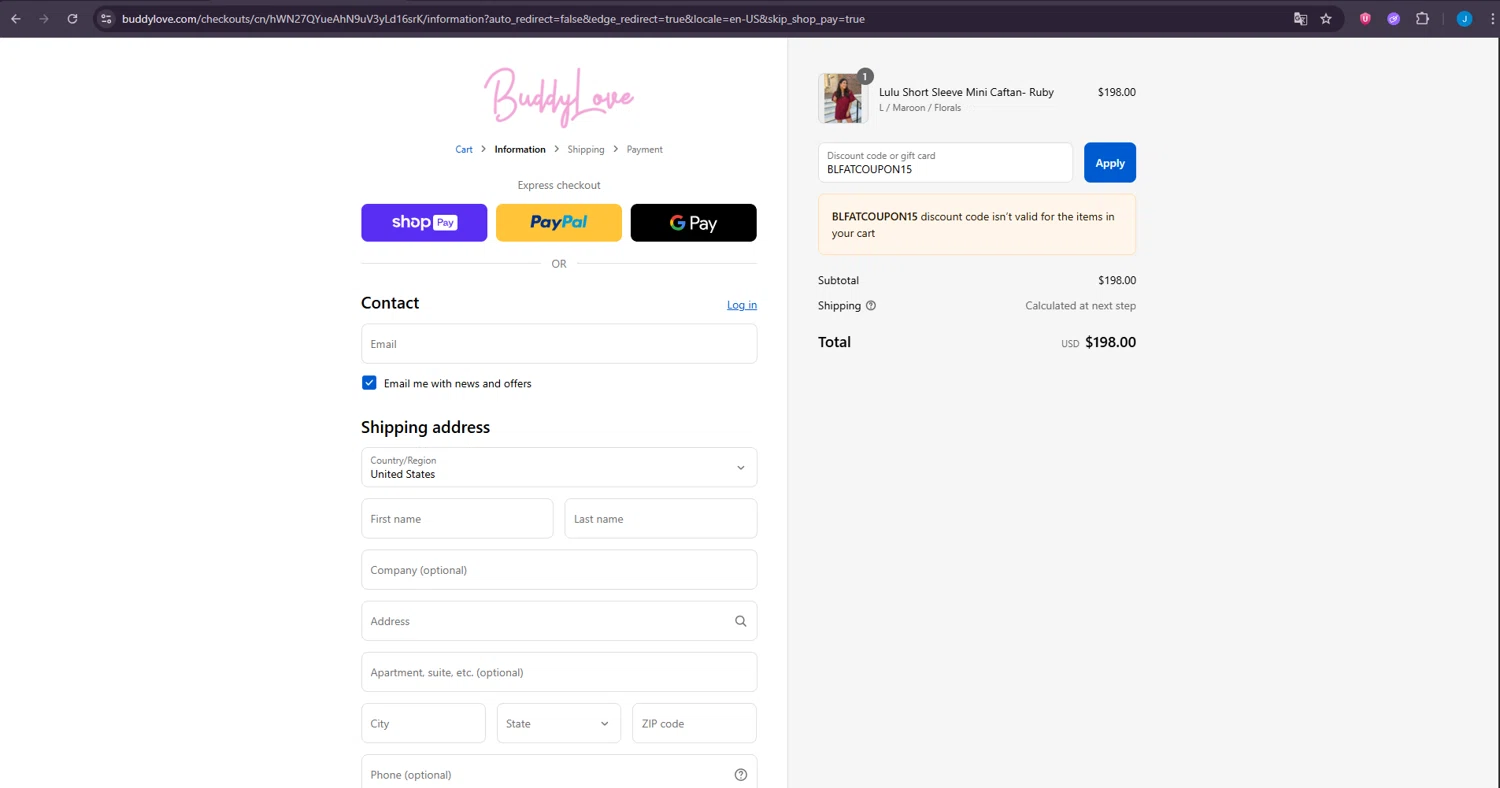Go back with the browser back arrow

tap(16, 19)
